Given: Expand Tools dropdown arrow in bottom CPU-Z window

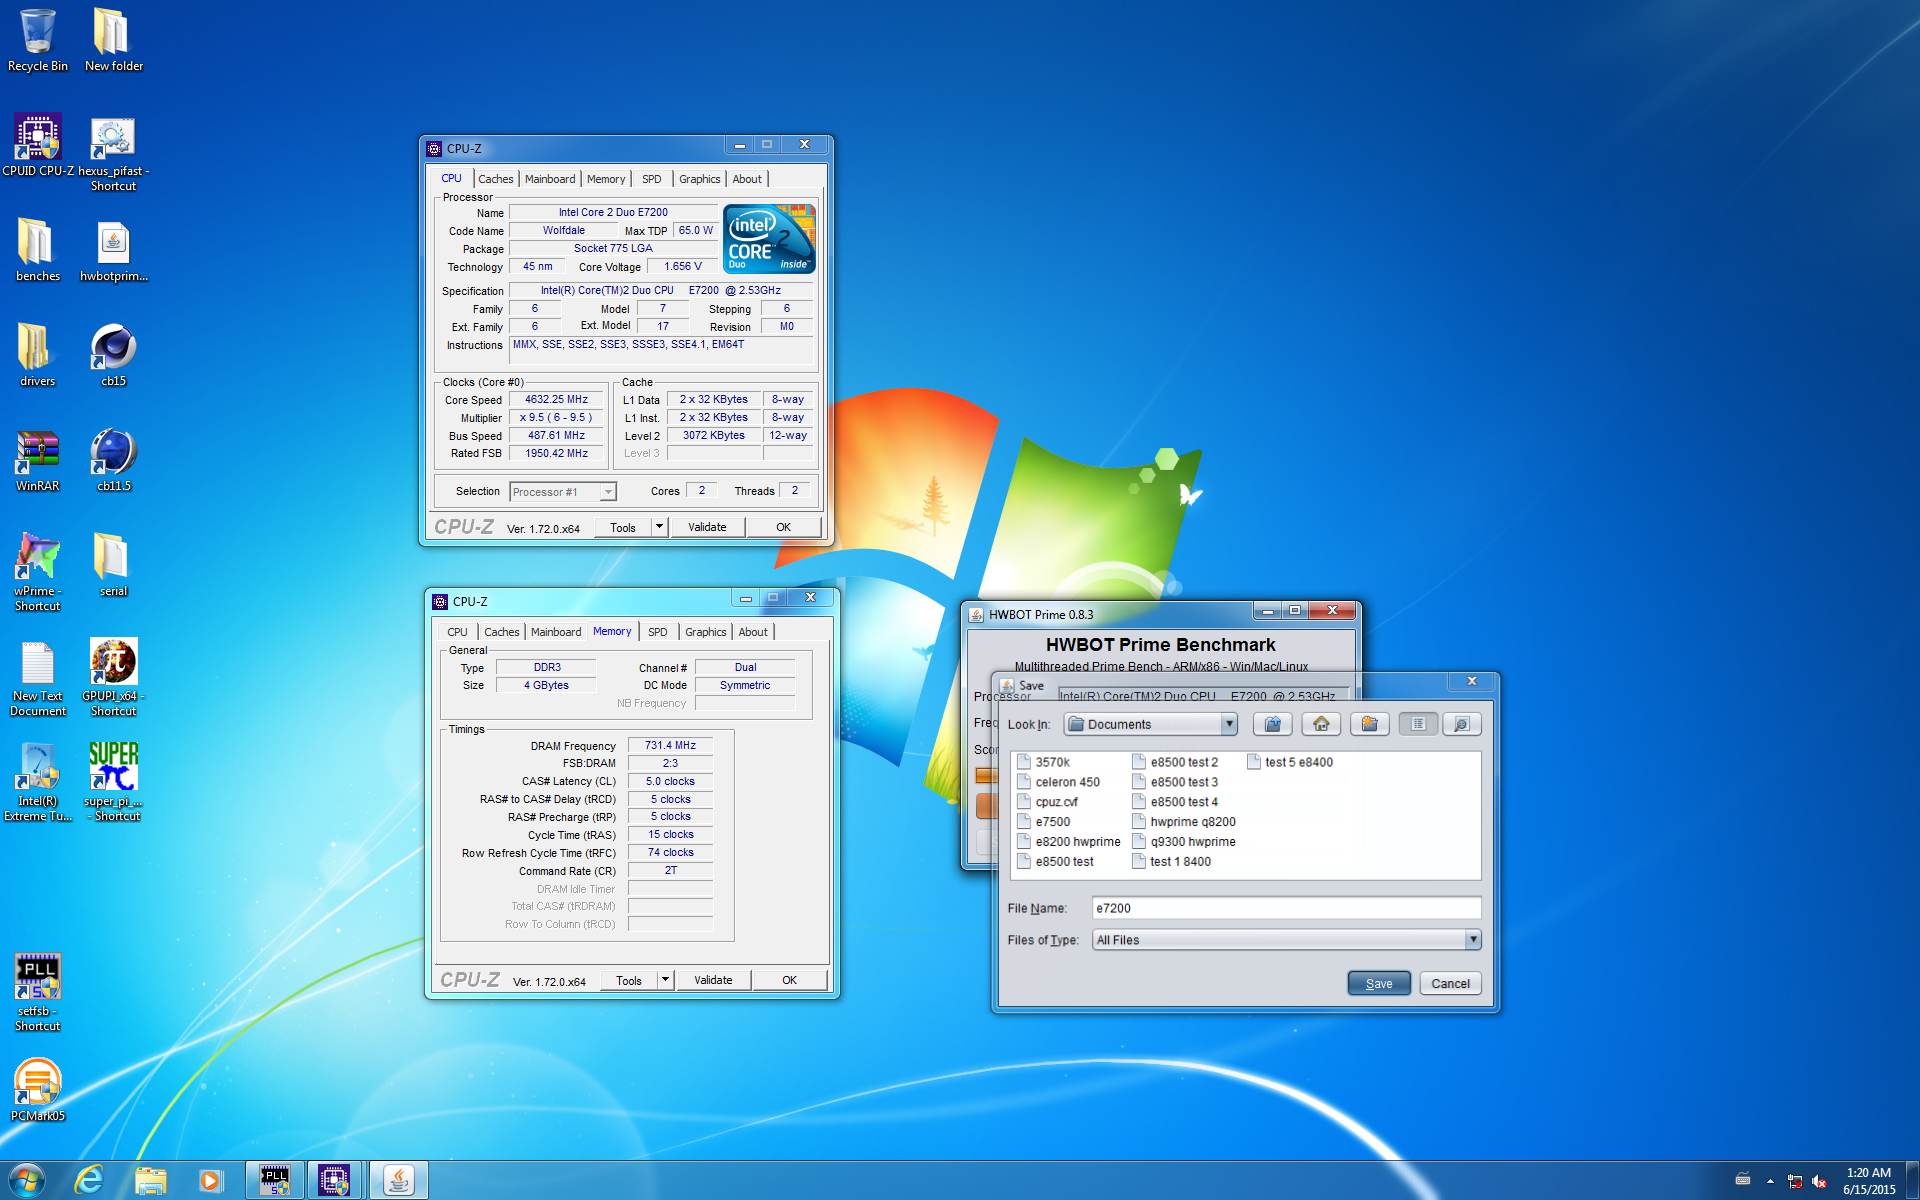Looking at the screenshot, I should tap(665, 980).
